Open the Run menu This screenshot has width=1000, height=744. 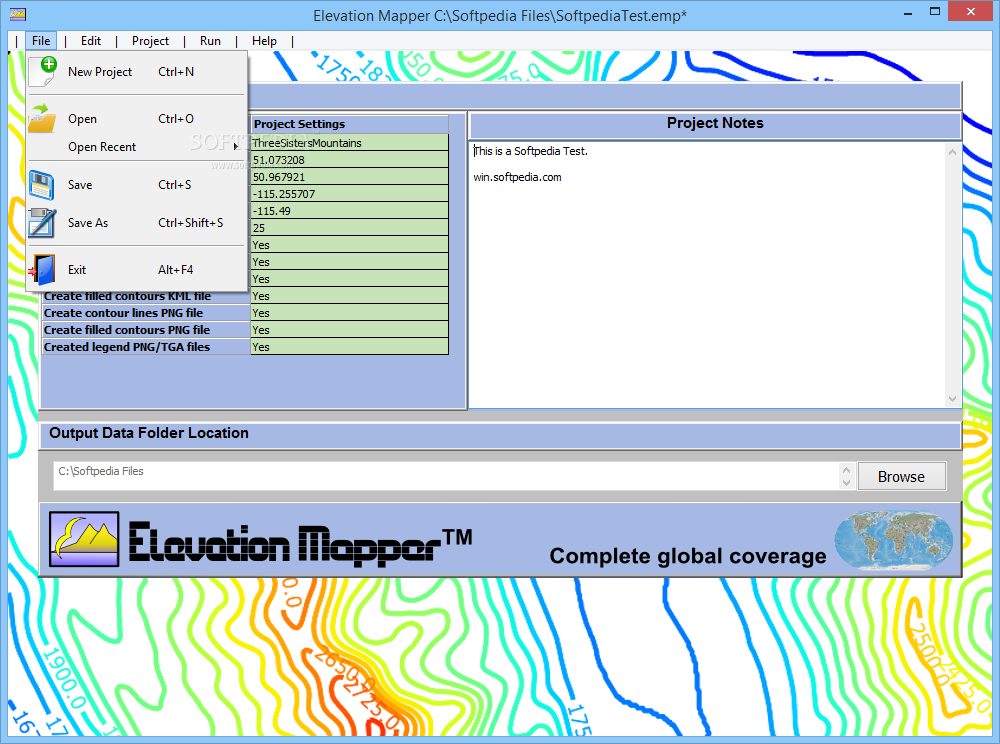(x=210, y=41)
